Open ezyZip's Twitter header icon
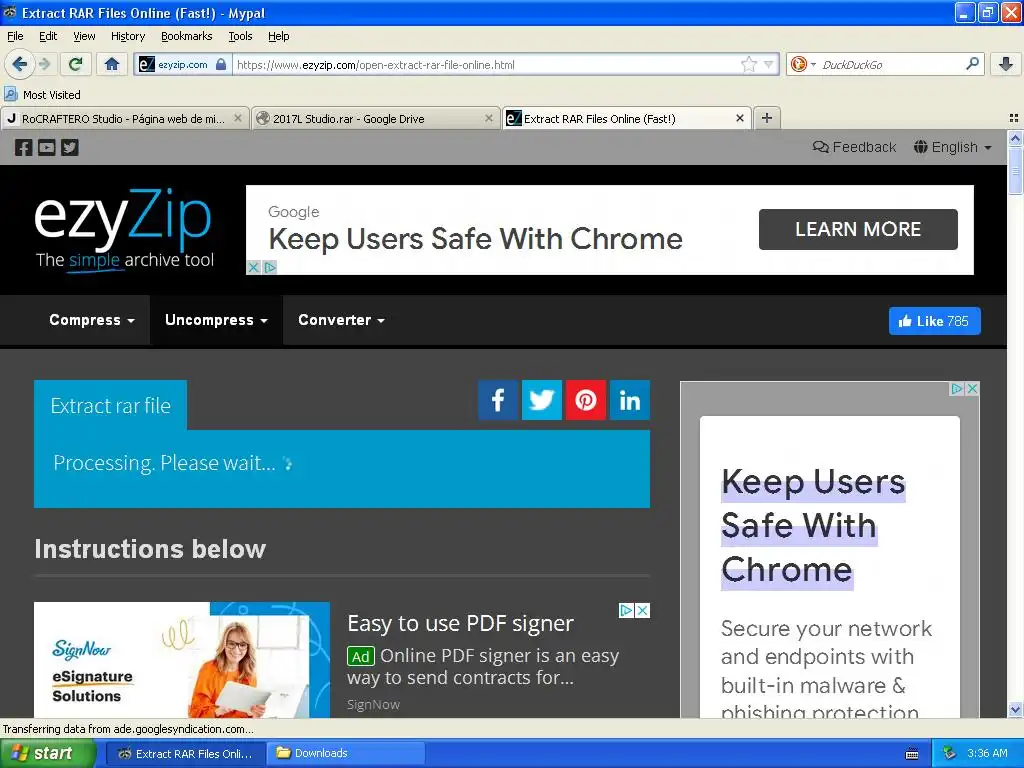This screenshot has width=1024, height=768. (70, 148)
